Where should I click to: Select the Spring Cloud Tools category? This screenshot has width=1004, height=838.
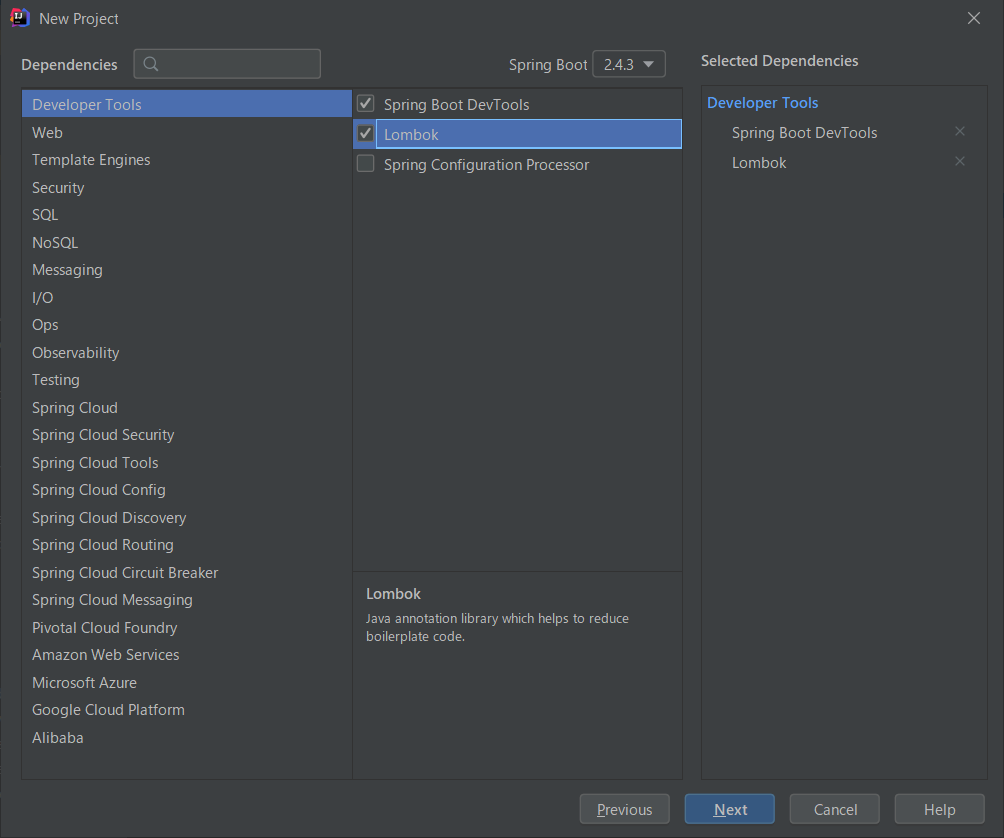pos(187,463)
